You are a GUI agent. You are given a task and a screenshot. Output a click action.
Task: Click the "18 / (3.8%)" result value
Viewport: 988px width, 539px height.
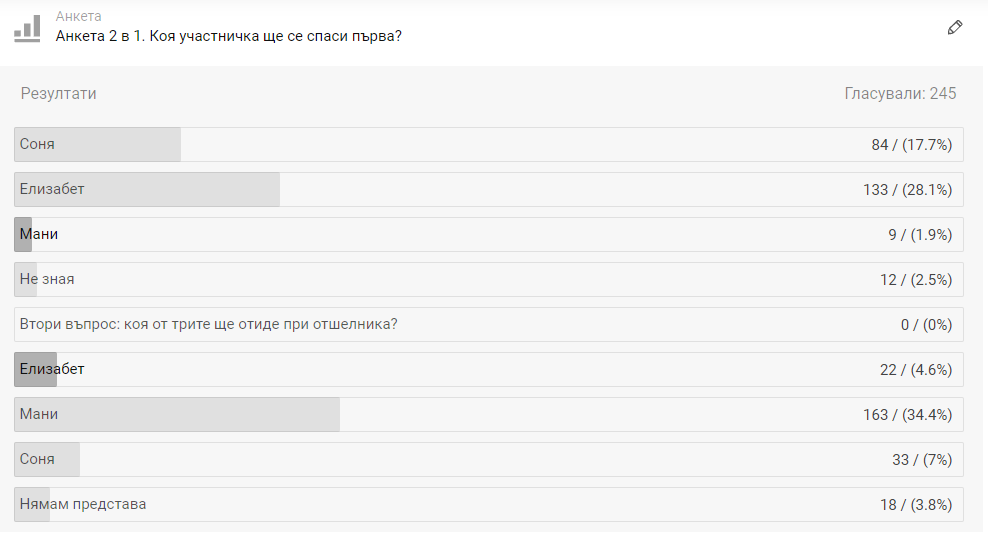[916, 504]
